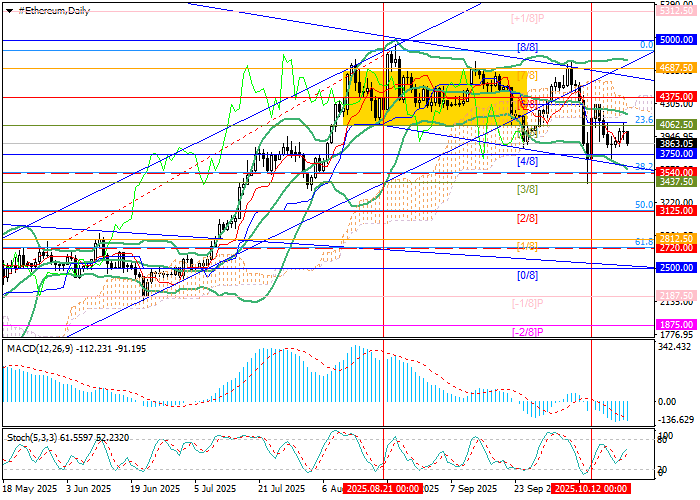
Task: Click the black current price 3863.05 label
Action: [676, 144]
